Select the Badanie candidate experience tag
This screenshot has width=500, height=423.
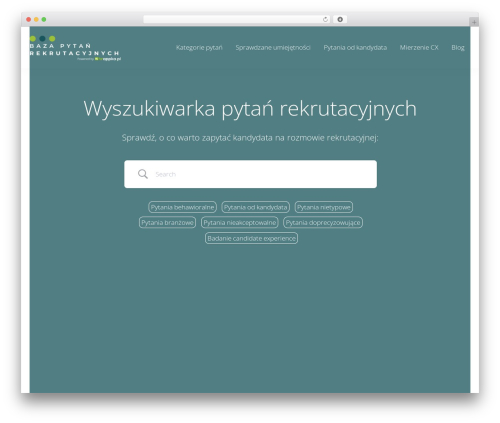251,238
